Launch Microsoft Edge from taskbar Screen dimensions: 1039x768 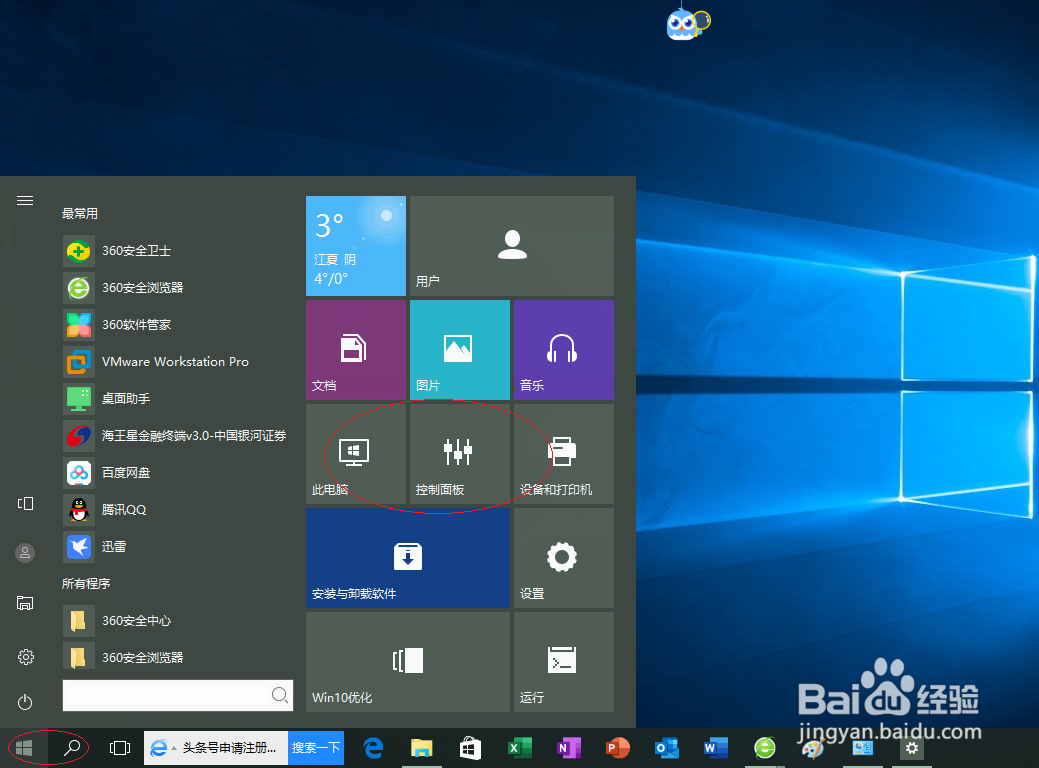(374, 748)
